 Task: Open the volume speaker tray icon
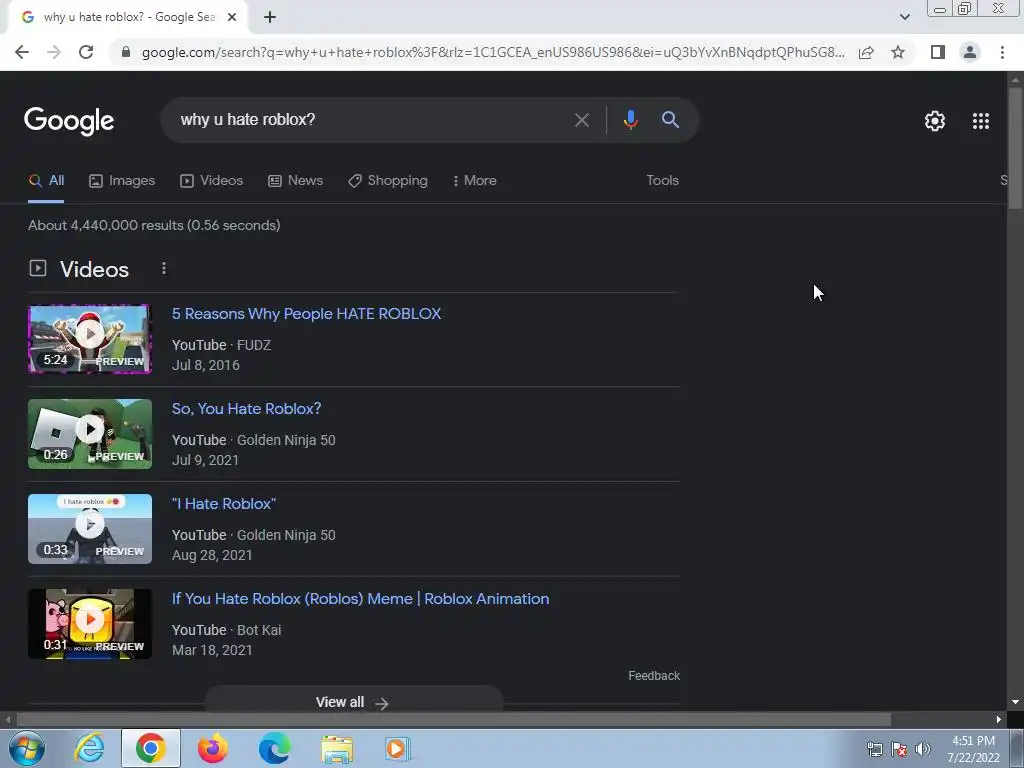click(923, 749)
